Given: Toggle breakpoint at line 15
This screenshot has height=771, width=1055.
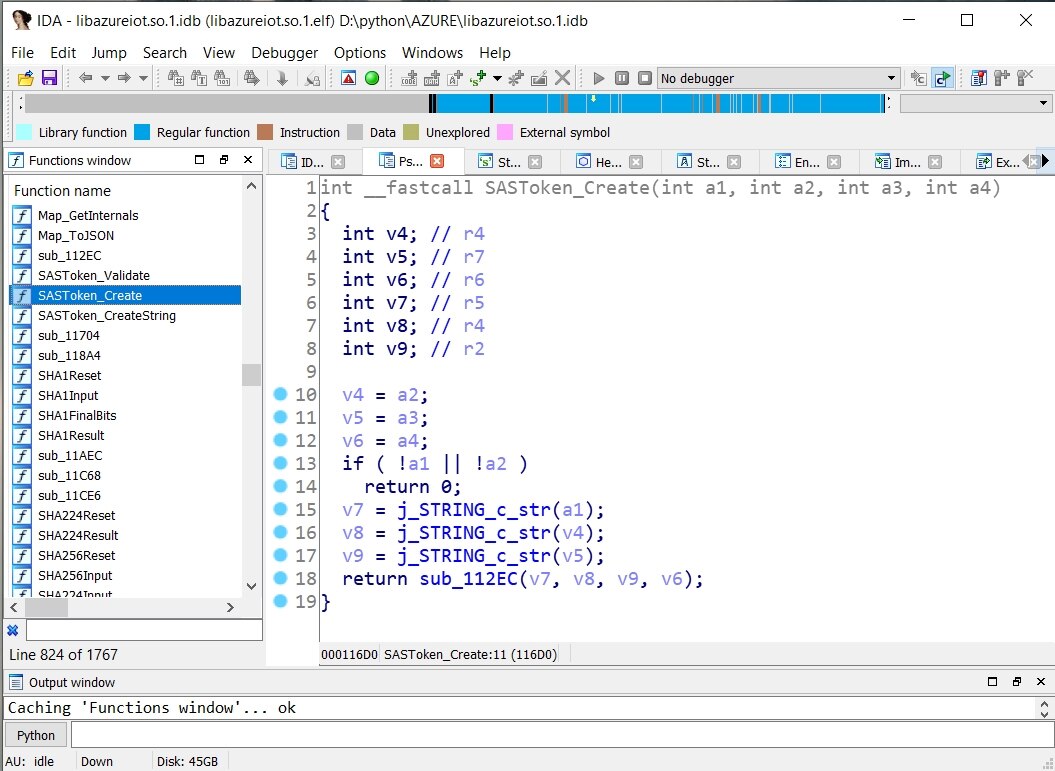Looking at the screenshot, I should (281, 510).
